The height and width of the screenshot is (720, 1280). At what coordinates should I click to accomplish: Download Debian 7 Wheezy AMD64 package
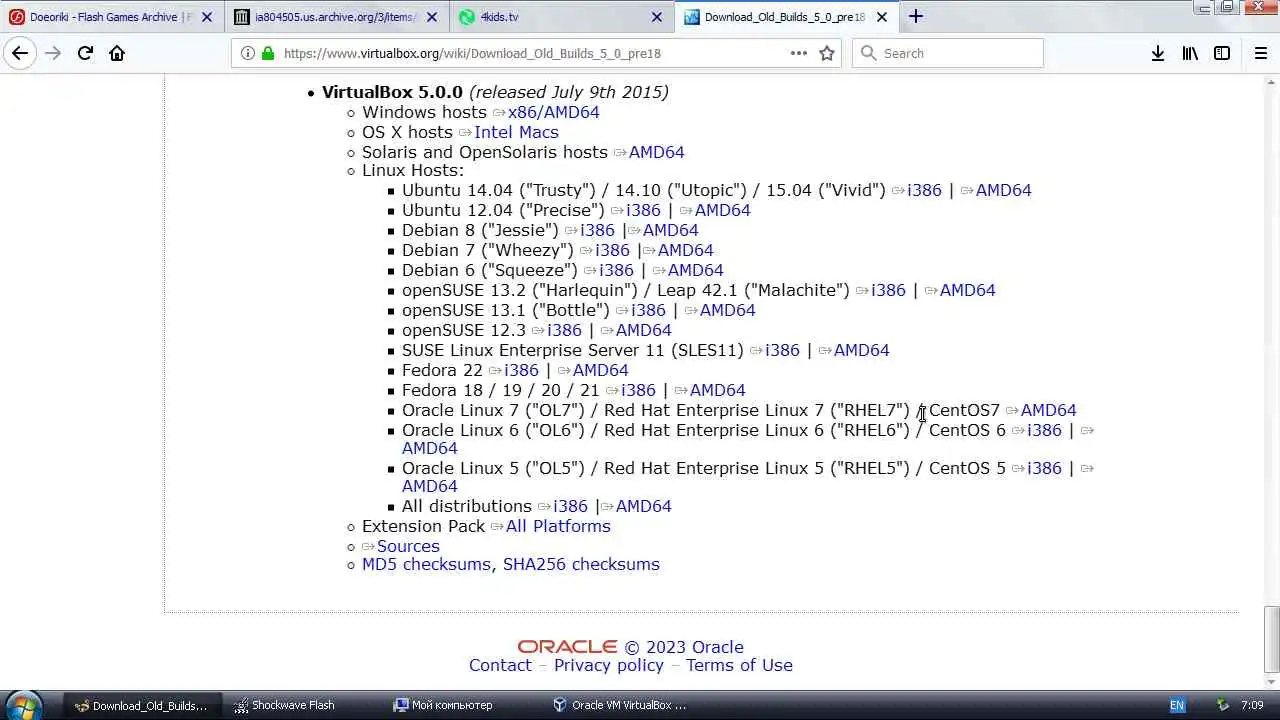(x=685, y=250)
